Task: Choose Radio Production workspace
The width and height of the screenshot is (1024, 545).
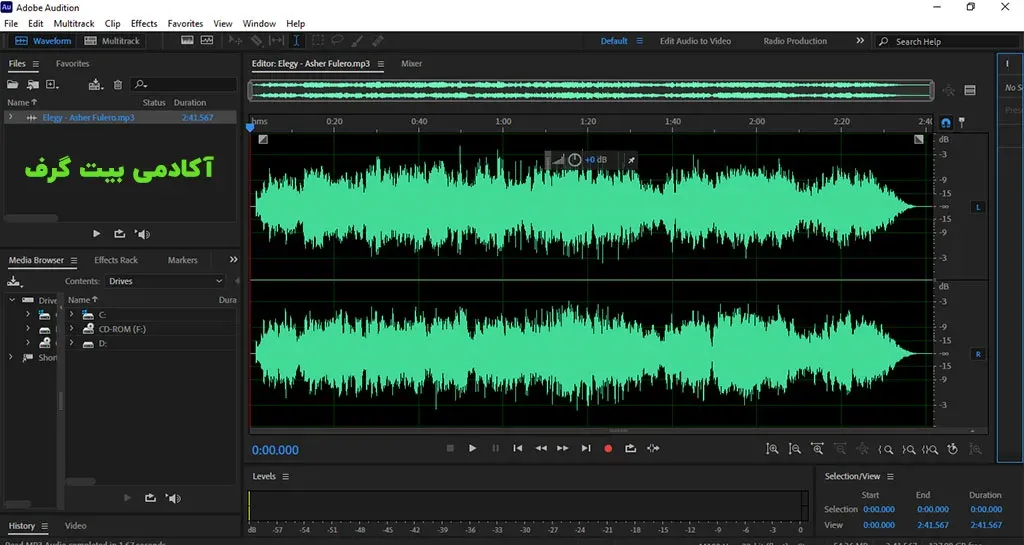Action: point(795,40)
